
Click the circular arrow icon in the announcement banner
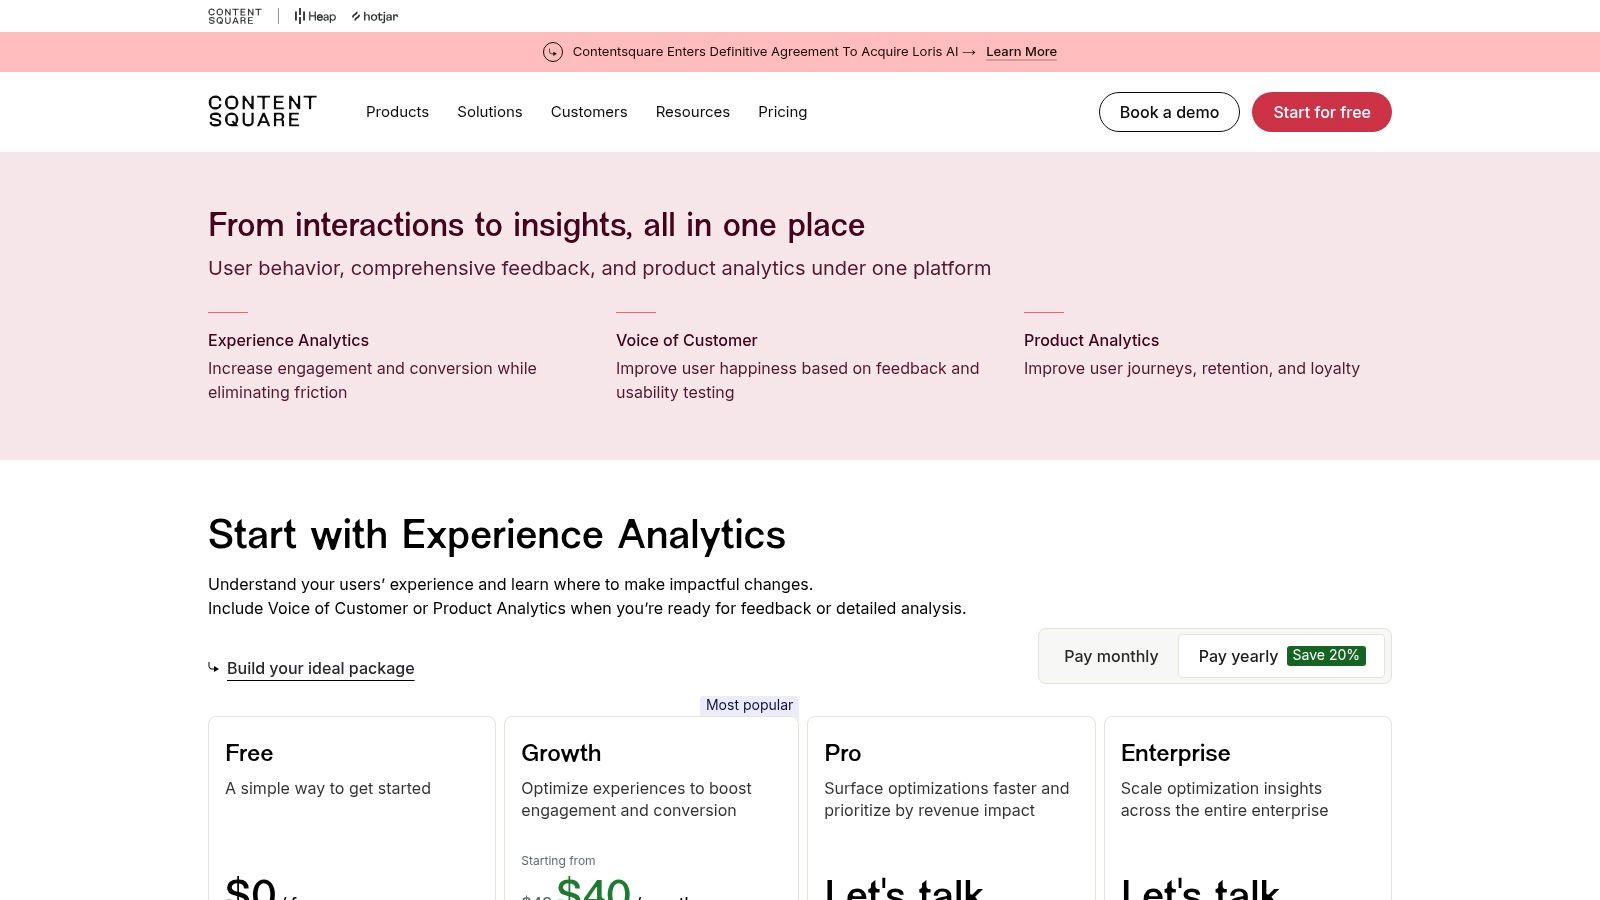click(553, 52)
